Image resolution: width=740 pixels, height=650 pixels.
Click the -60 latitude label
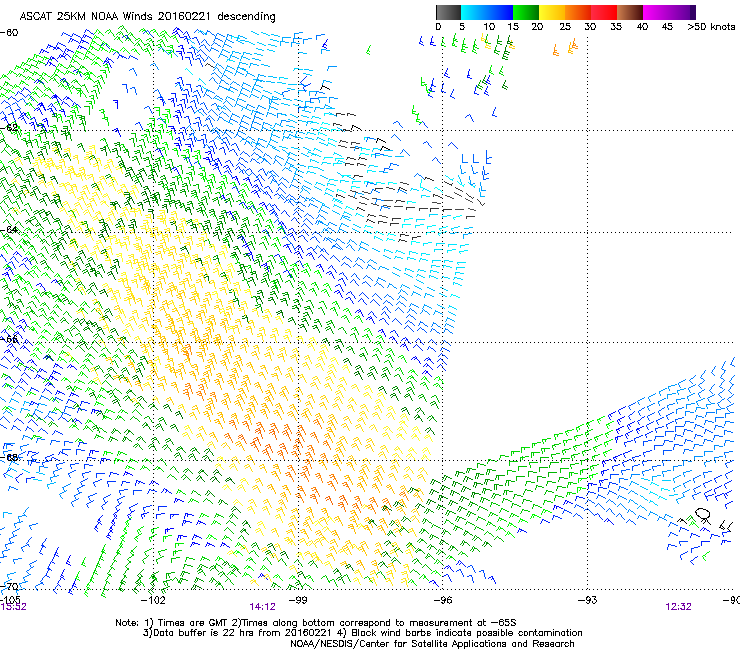coord(9,33)
